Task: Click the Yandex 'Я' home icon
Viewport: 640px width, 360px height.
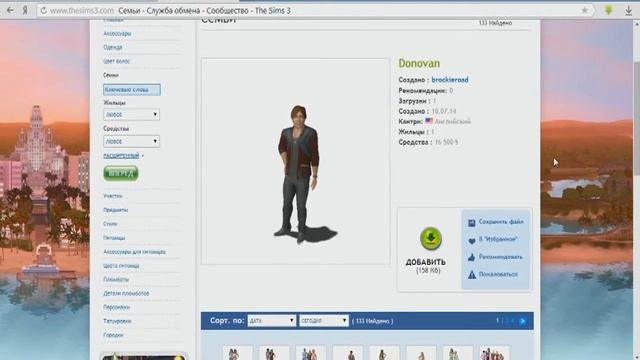Action: coord(25,10)
